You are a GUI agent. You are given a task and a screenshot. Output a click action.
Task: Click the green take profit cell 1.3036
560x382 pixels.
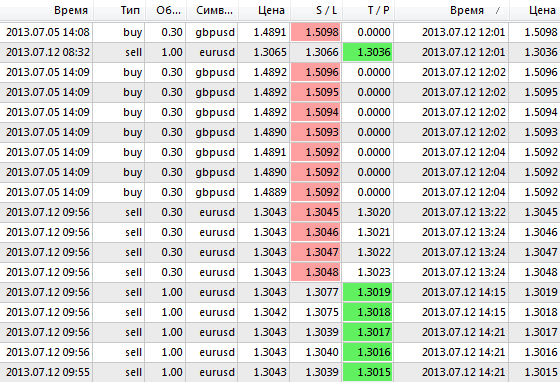[368, 52]
